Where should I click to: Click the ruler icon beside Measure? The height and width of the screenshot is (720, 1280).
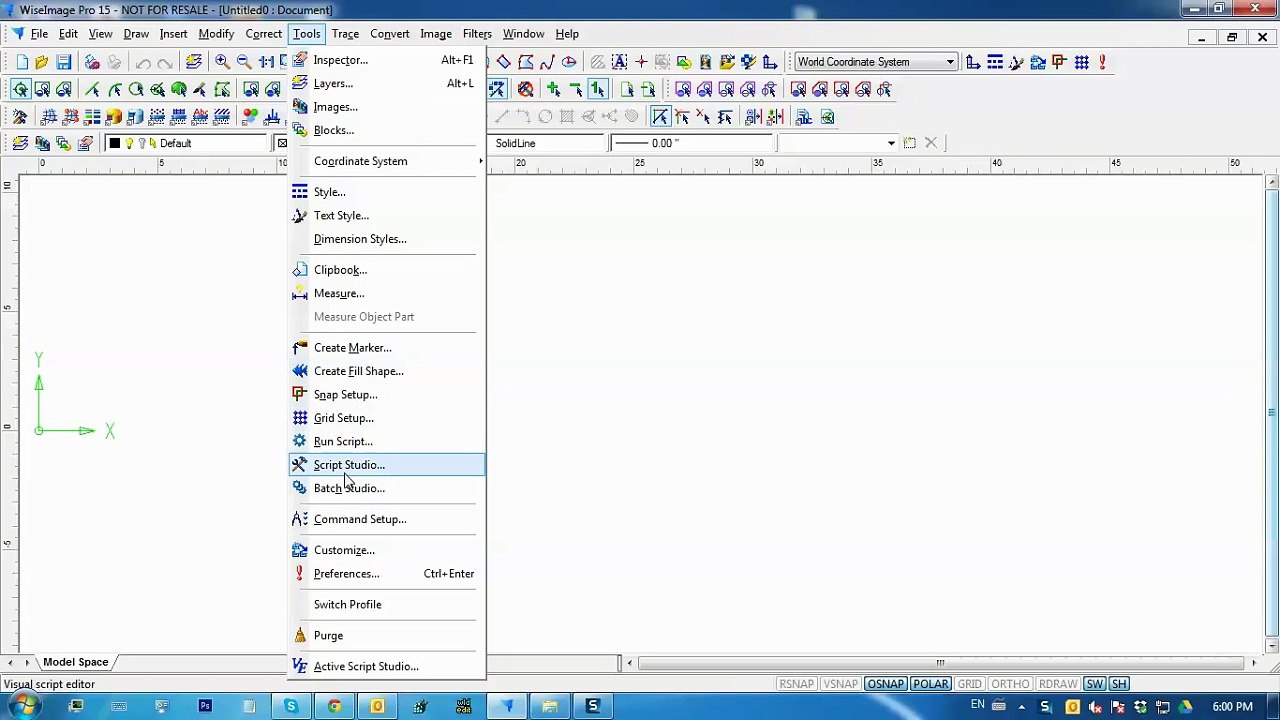pos(300,293)
